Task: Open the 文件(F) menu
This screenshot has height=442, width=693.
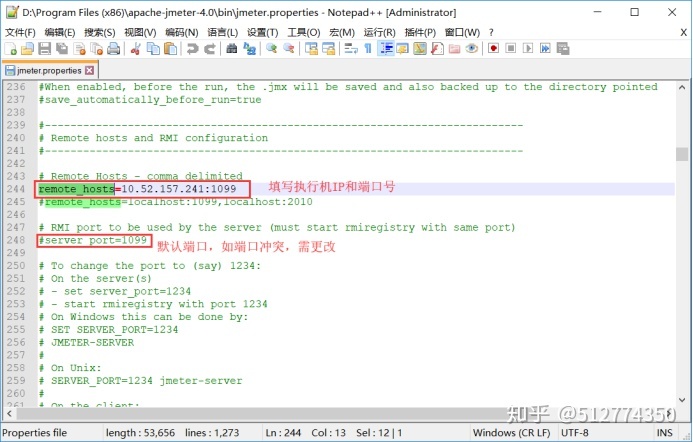Action: point(20,32)
